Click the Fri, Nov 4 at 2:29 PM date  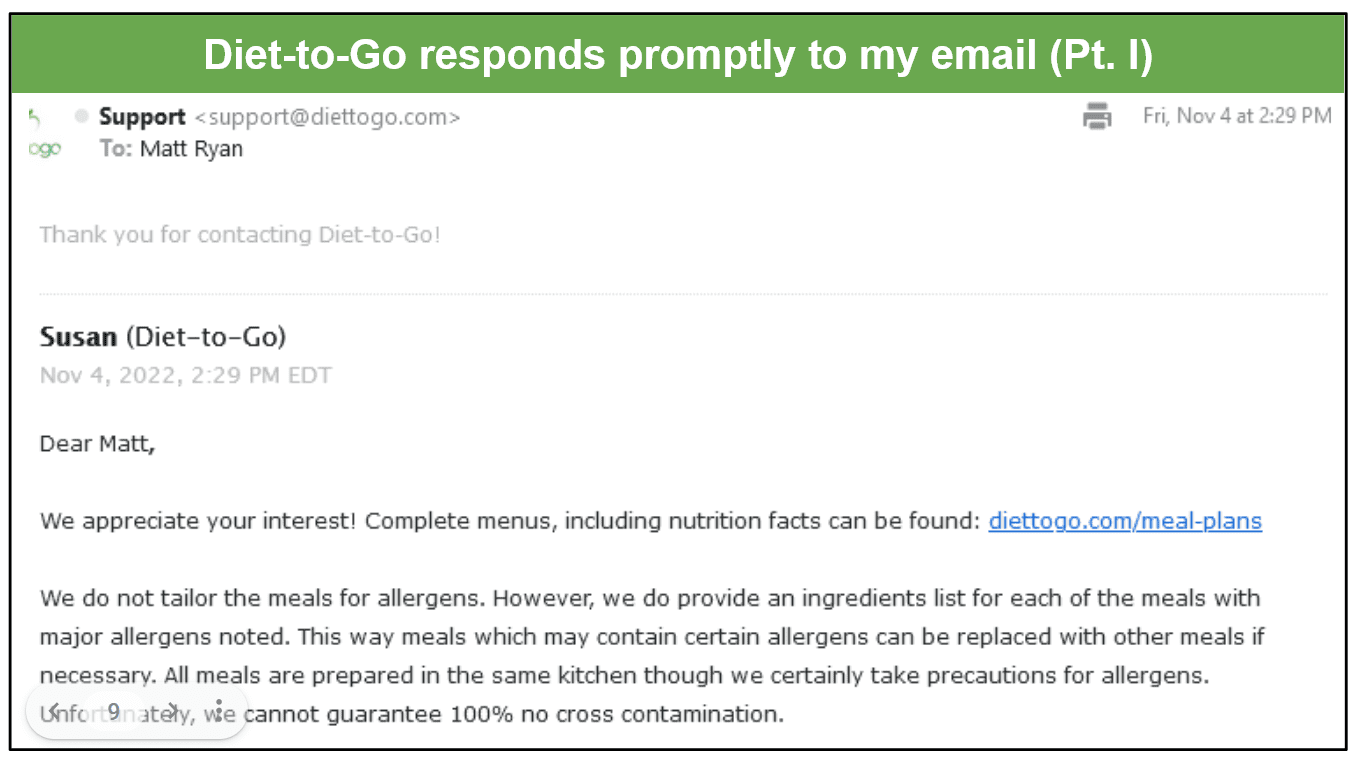[x=1237, y=116]
